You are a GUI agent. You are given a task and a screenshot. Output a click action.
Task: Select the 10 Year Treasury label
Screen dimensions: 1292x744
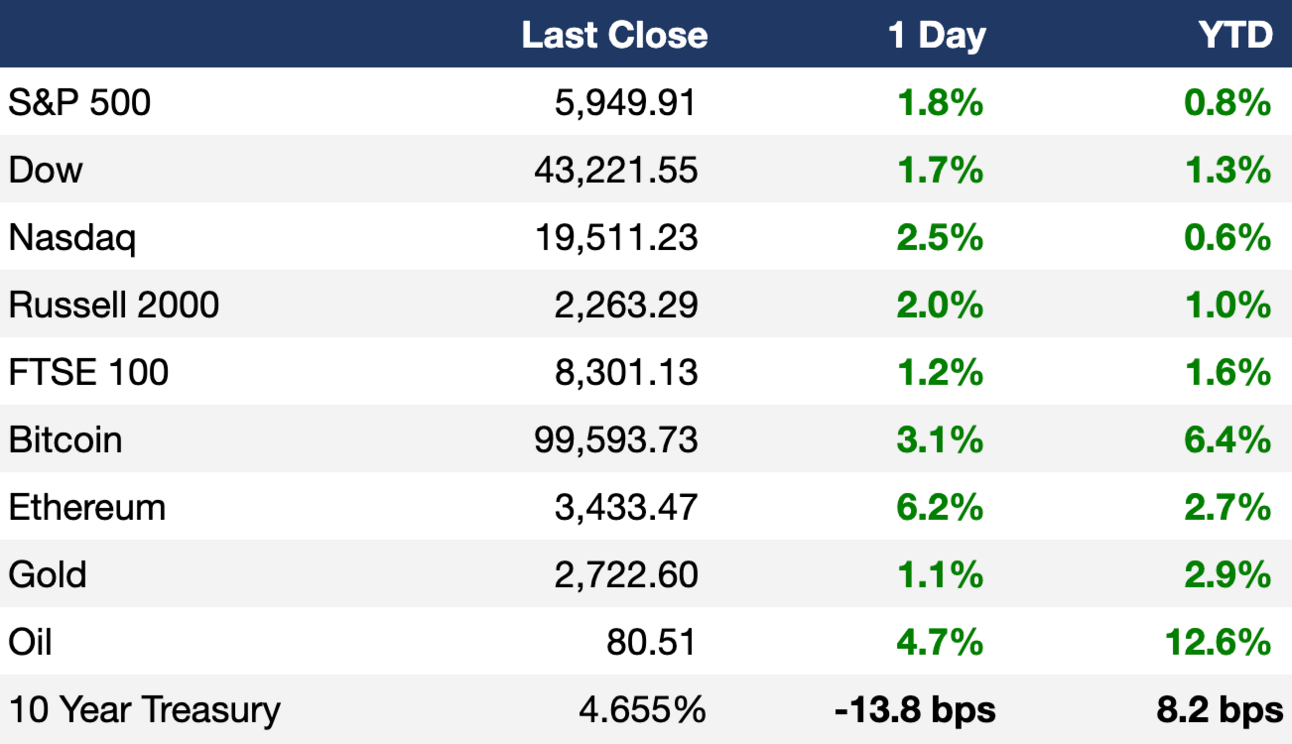coord(145,710)
